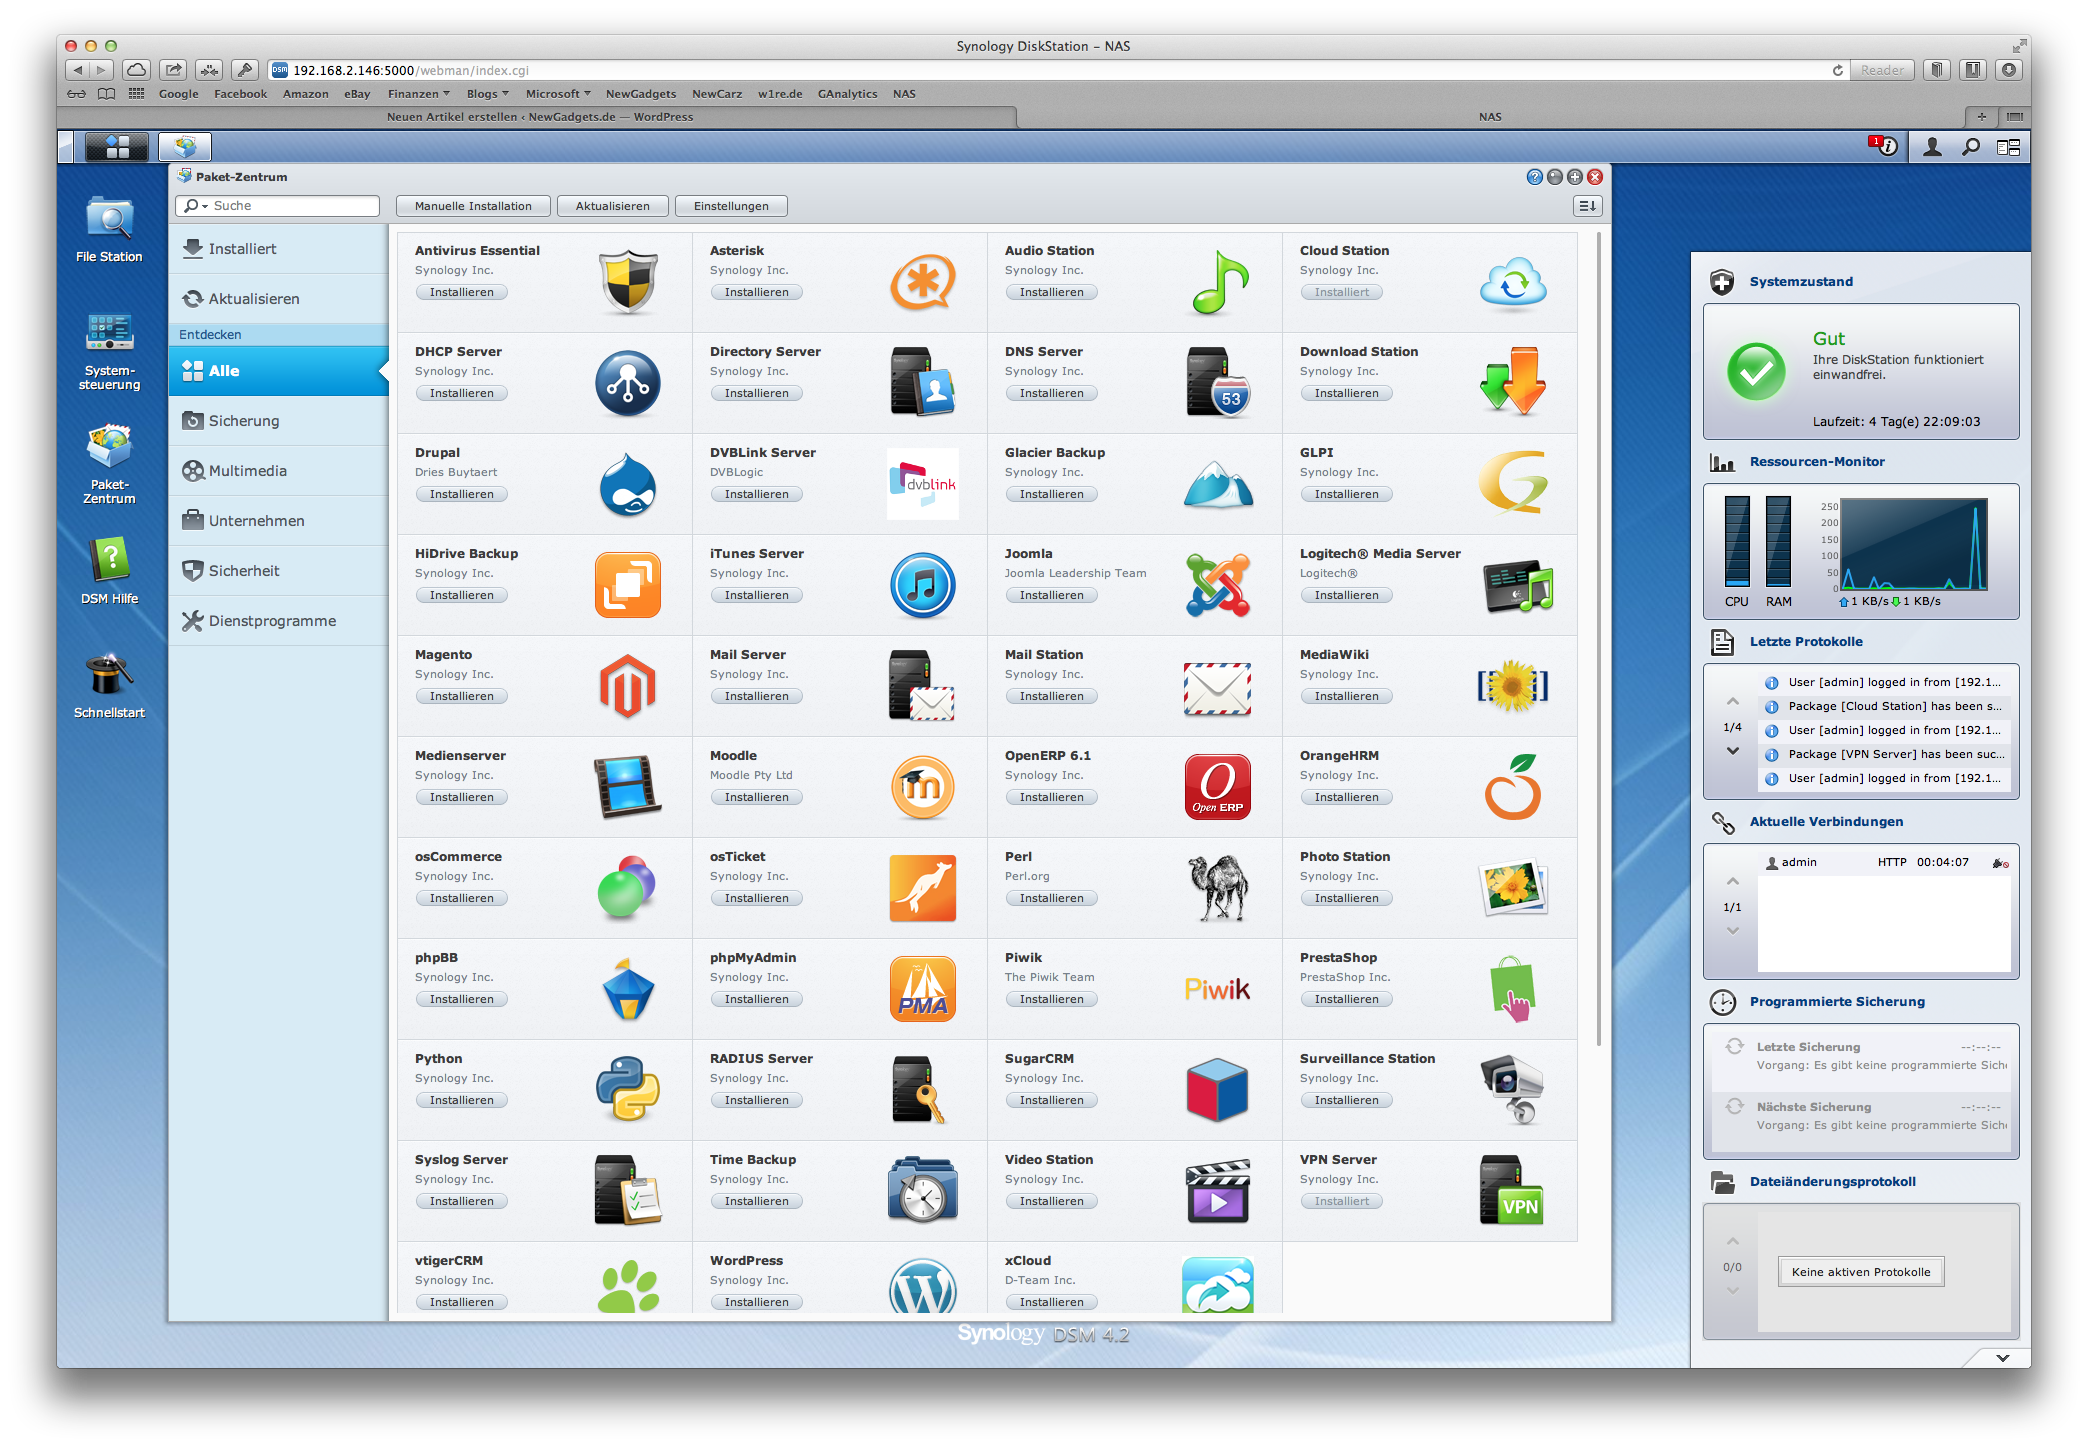Open the Paket-Zentrum help question icon
Screen dimensions: 2088x1447
(x=1534, y=177)
